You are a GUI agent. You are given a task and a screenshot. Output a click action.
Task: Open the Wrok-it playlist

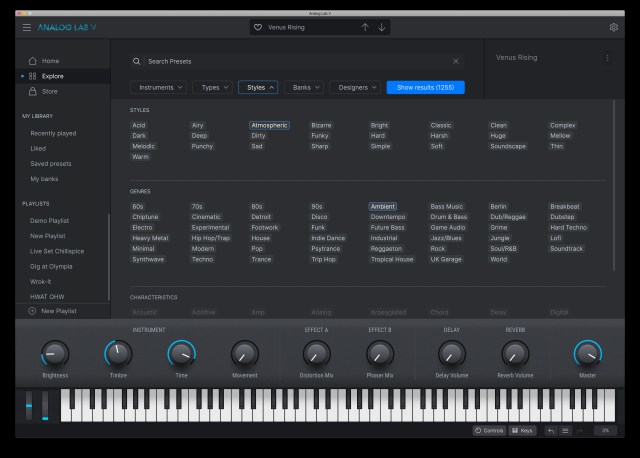tap(40, 281)
